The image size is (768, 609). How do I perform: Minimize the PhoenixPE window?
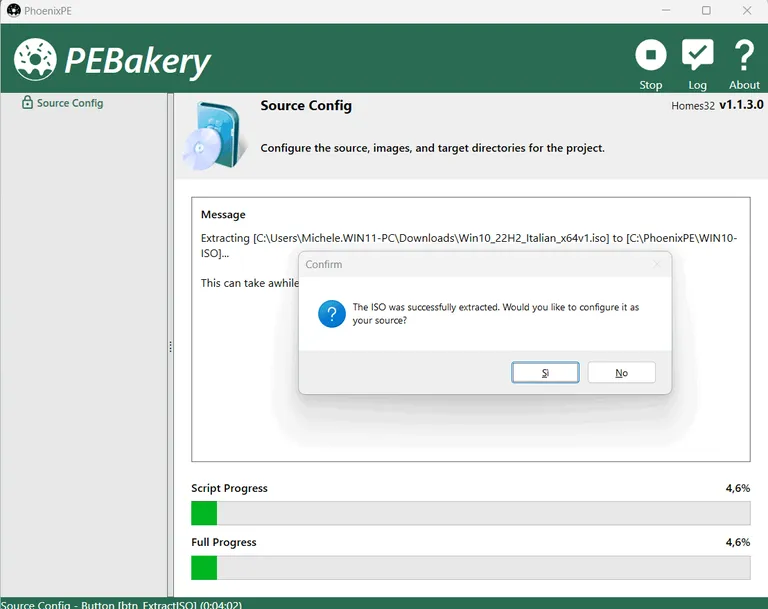click(663, 11)
